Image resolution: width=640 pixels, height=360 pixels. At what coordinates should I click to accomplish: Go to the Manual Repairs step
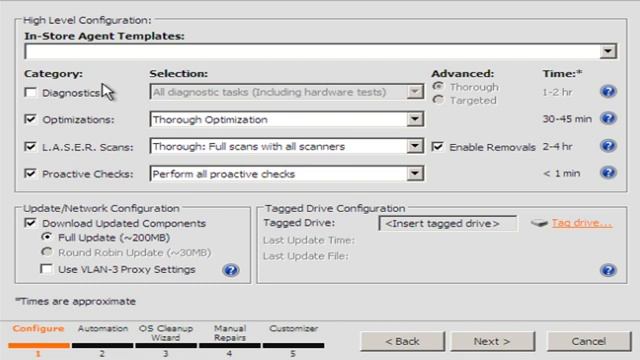pyautogui.click(x=230, y=333)
